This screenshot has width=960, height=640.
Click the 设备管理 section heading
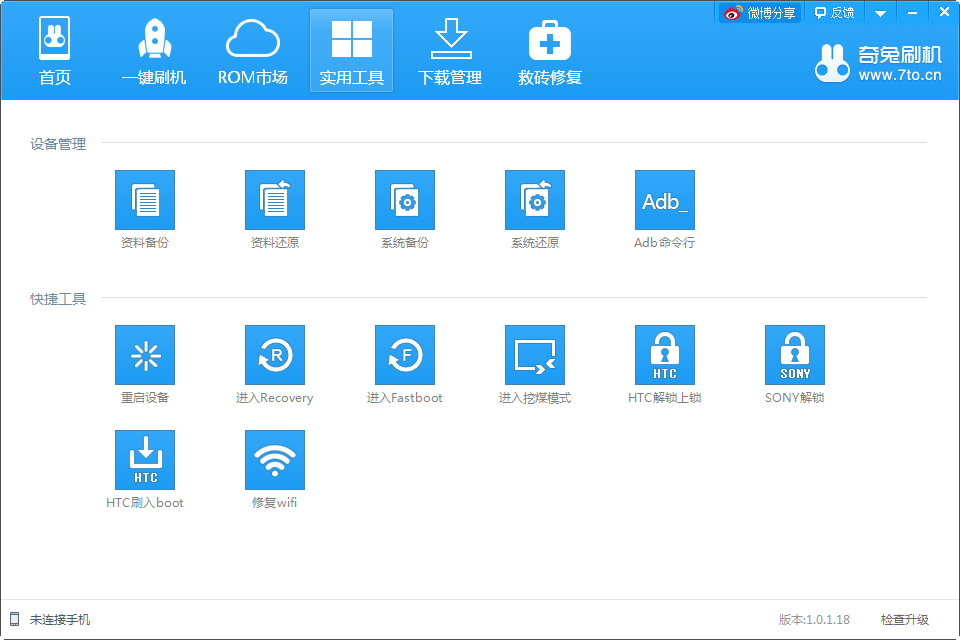(58, 144)
